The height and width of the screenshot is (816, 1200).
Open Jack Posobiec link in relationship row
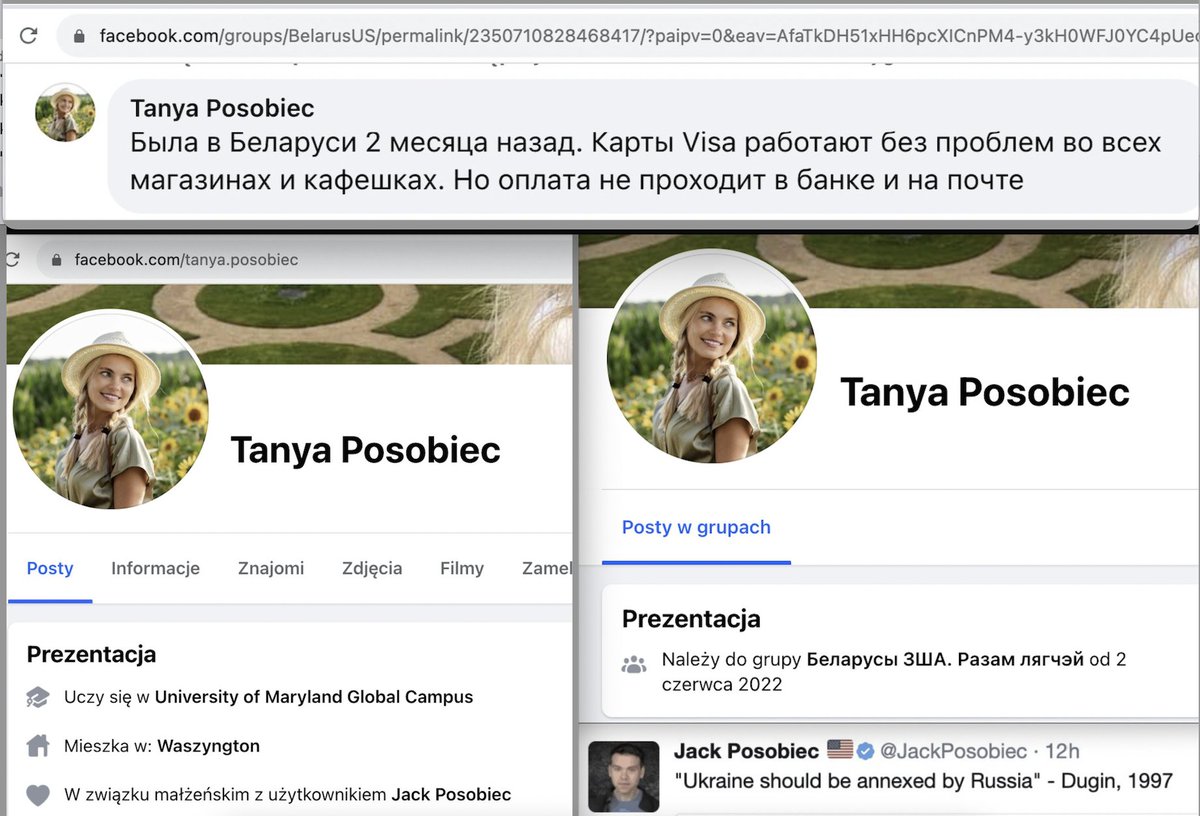click(451, 795)
